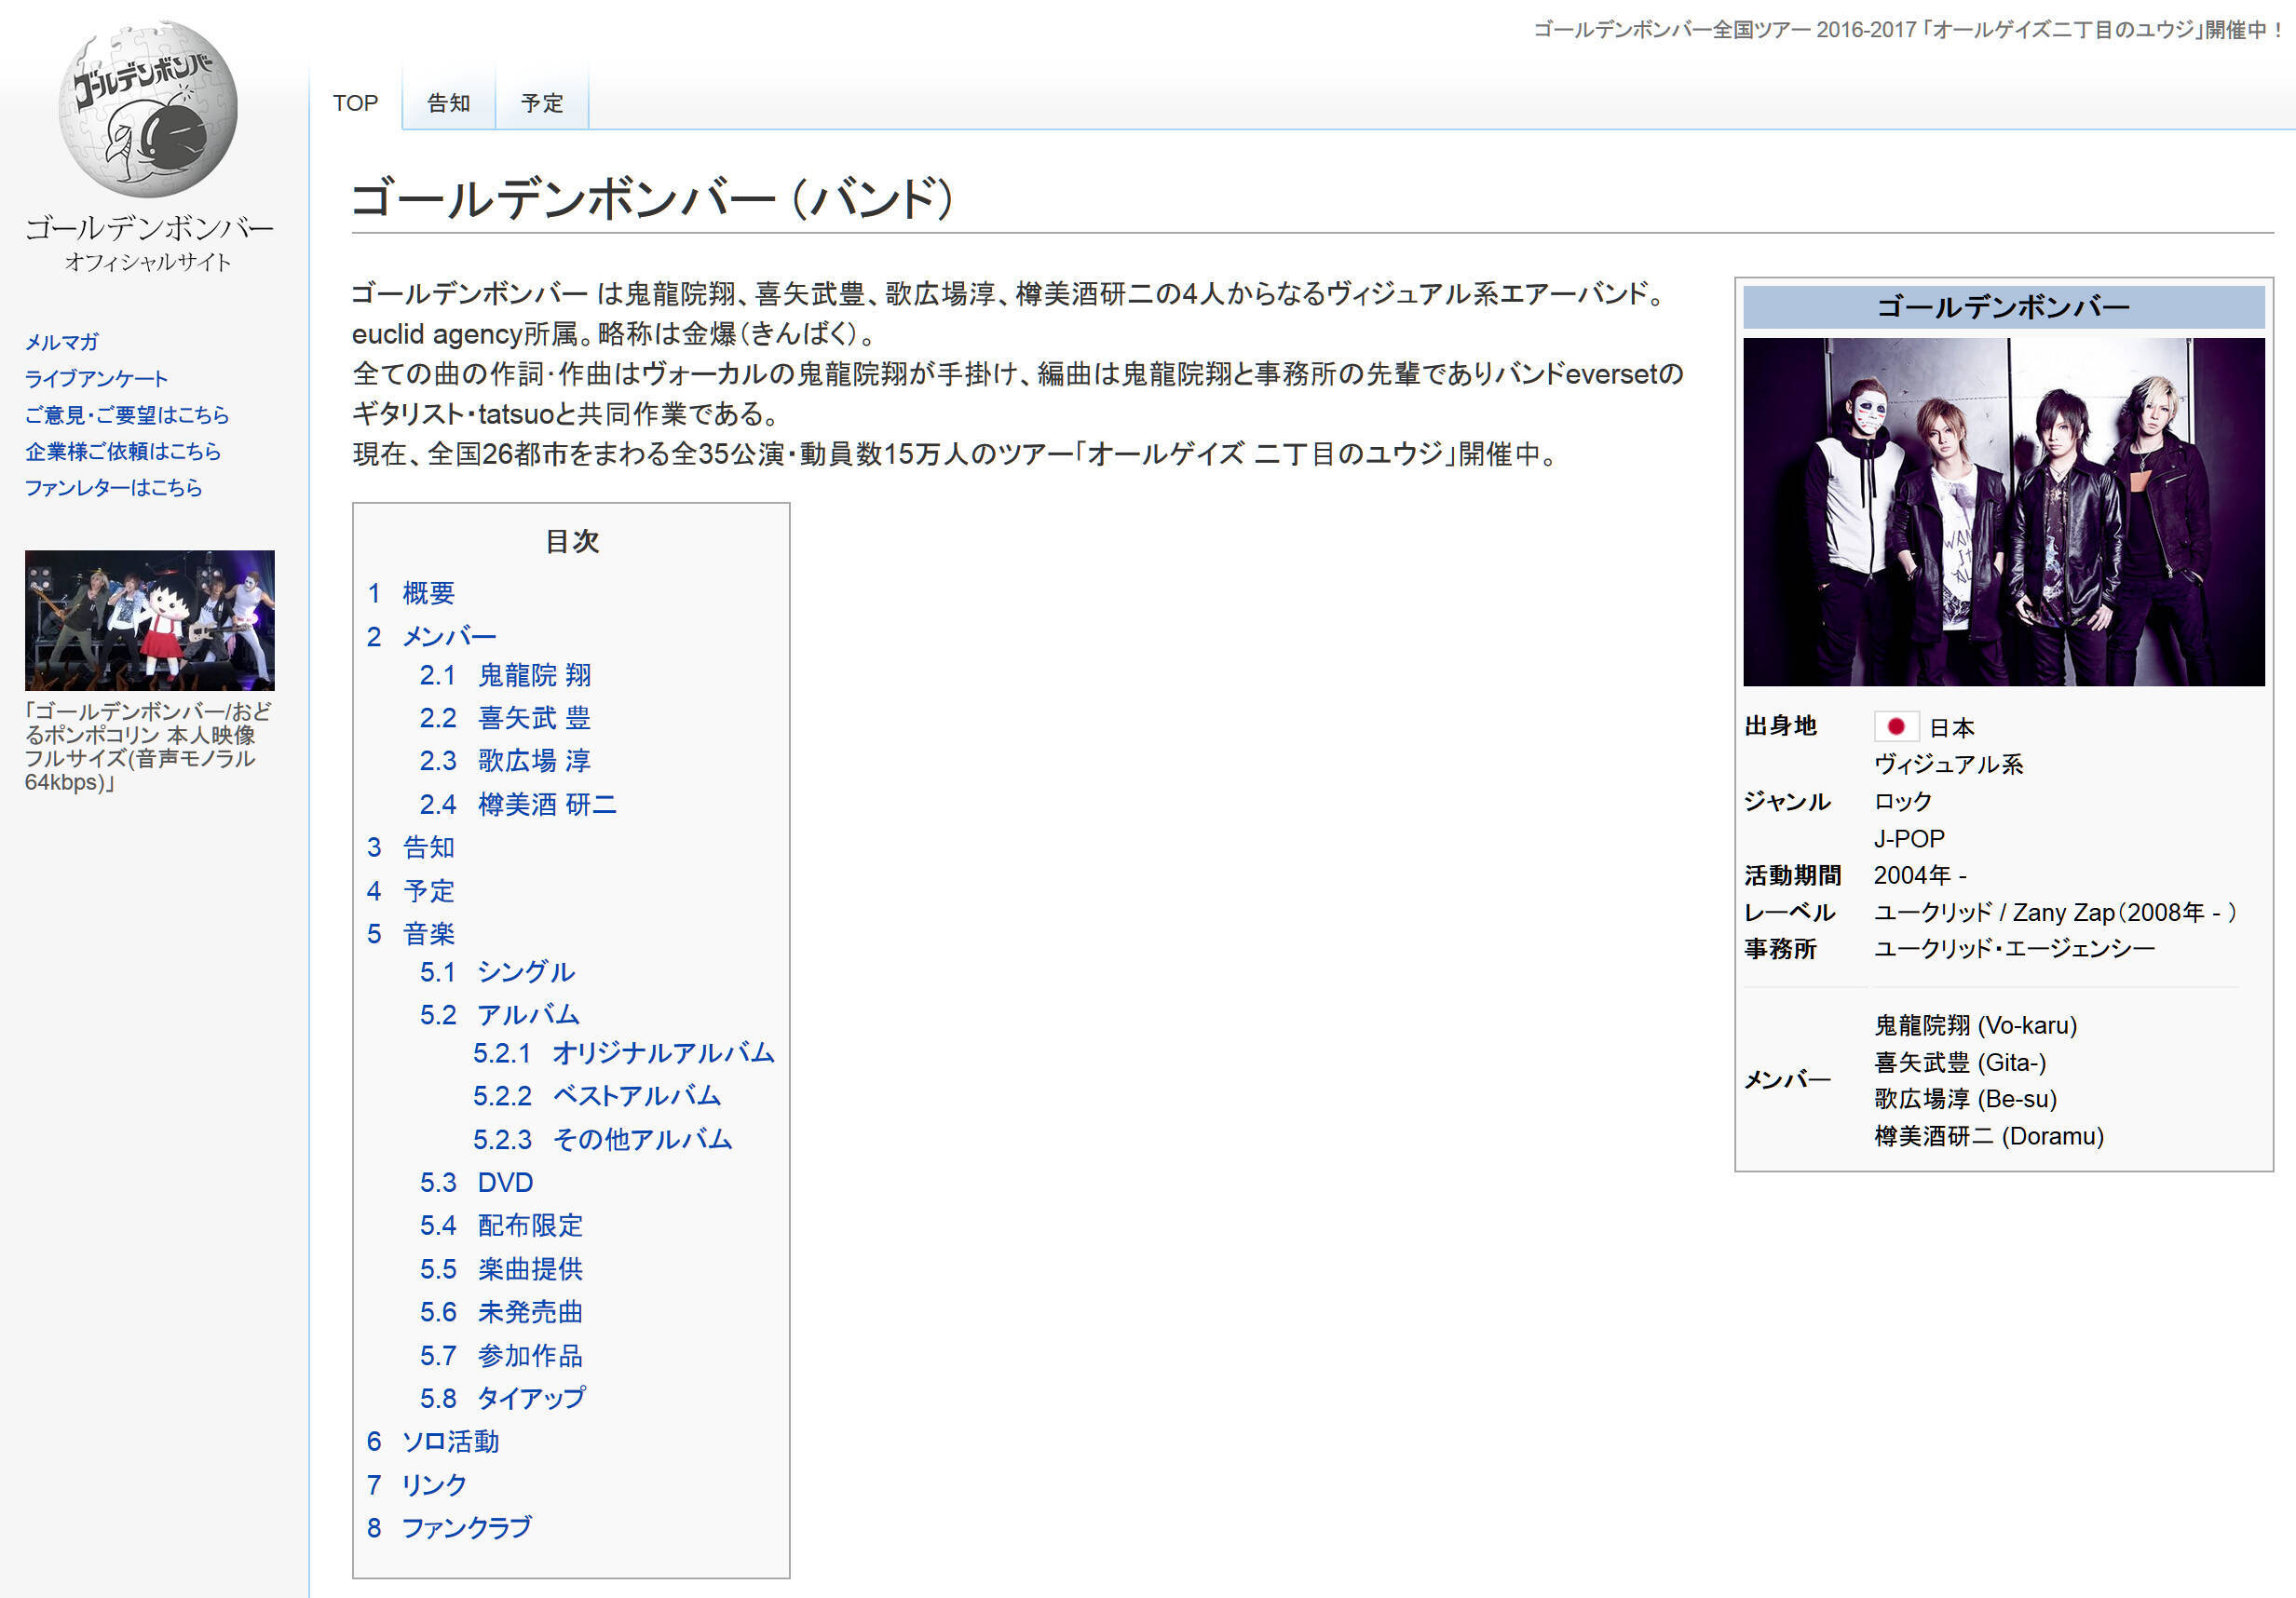Image resolution: width=2296 pixels, height=1598 pixels.
Task: Go to タイアップ section link
Action: [530, 1398]
